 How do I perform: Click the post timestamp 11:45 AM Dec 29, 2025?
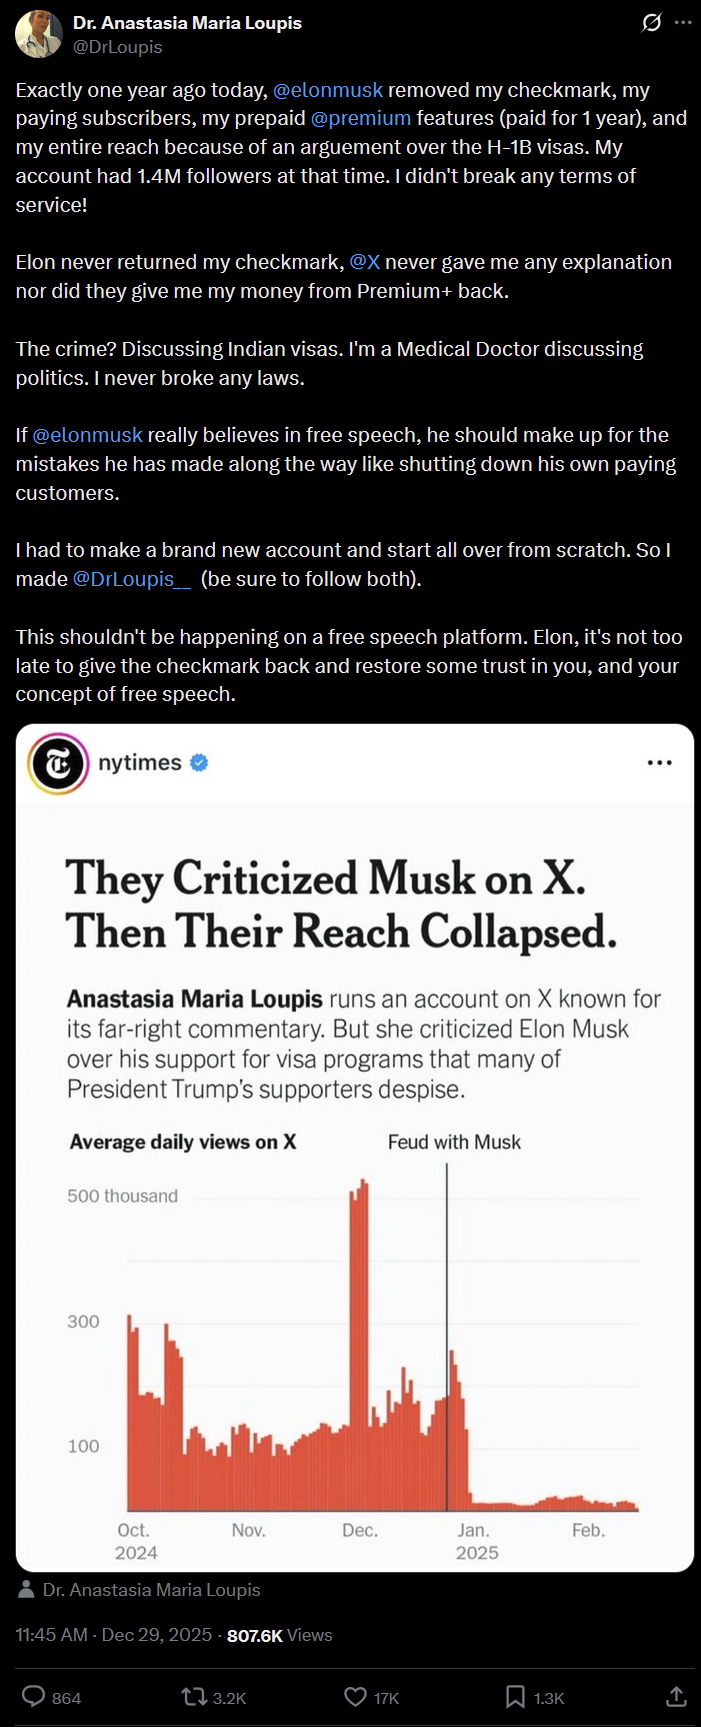113,1635
